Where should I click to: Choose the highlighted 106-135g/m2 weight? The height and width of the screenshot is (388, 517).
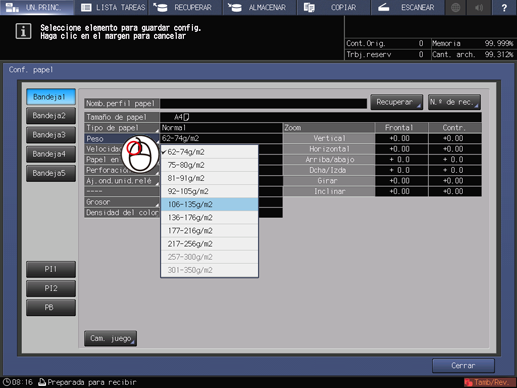click(x=209, y=204)
